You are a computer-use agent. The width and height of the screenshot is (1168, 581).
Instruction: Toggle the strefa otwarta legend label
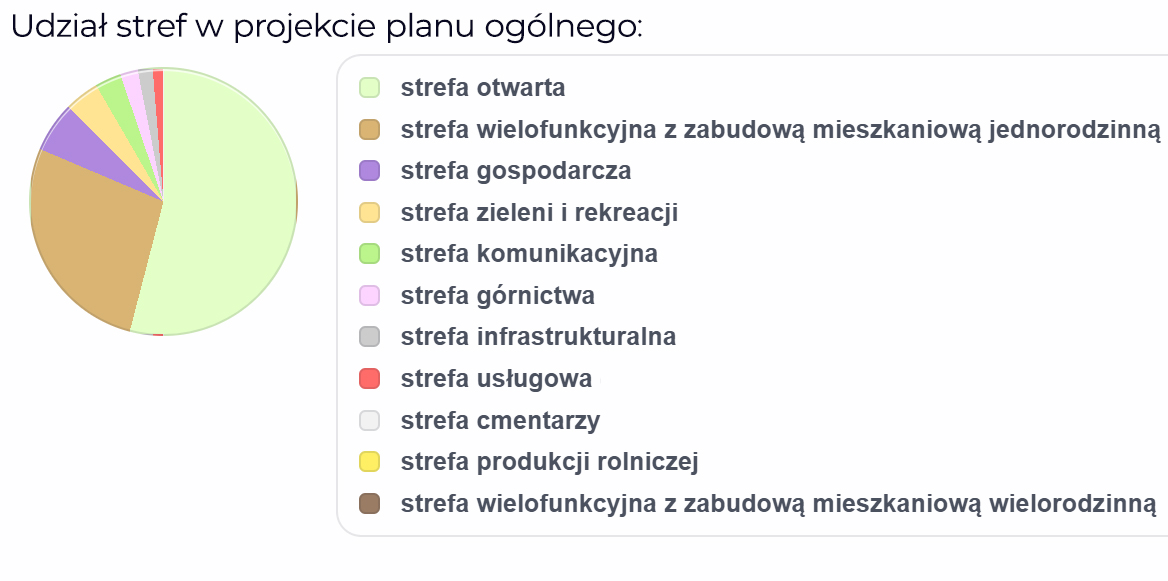click(x=483, y=88)
